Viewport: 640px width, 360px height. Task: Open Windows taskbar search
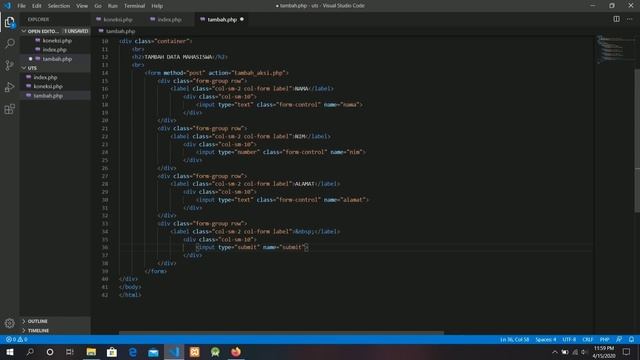click(30, 352)
